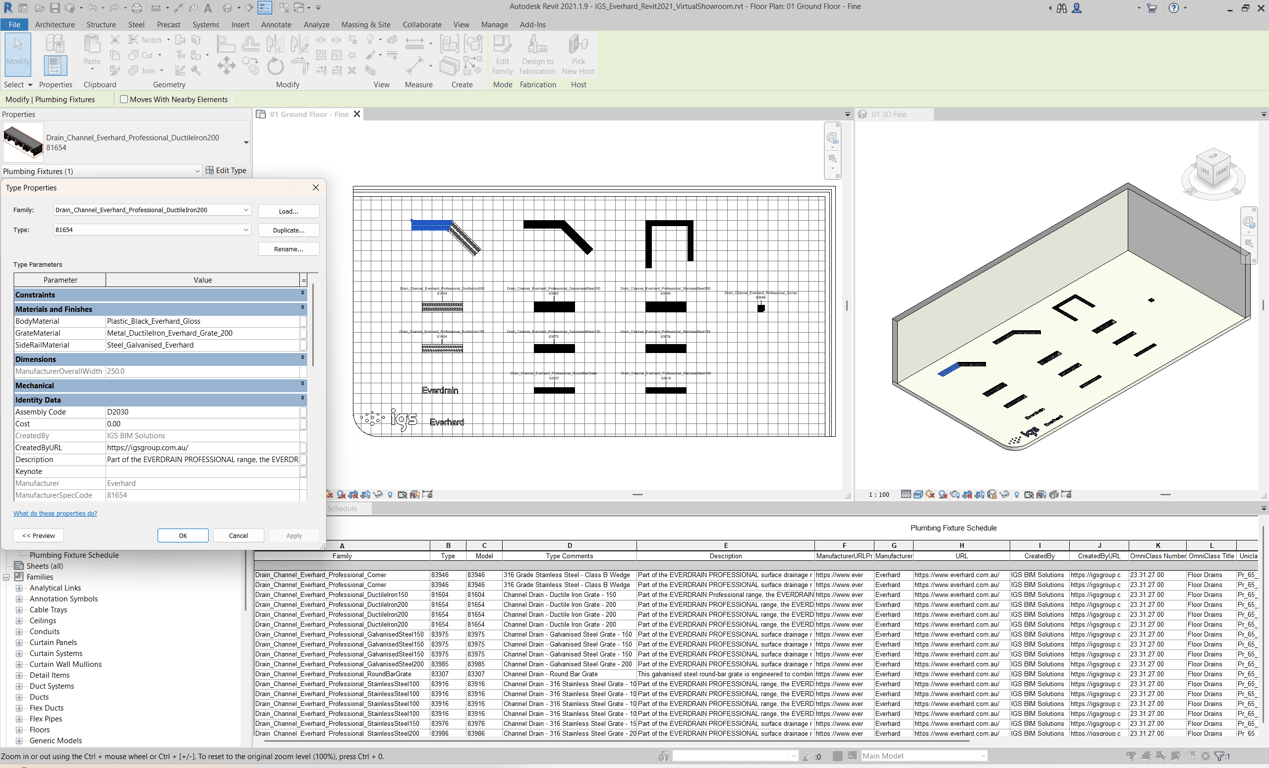The width and height of the screenshot is (1269, 768).
Task: Click the Edit Family button
Action: pyautogui.click(x=502, y=54)
